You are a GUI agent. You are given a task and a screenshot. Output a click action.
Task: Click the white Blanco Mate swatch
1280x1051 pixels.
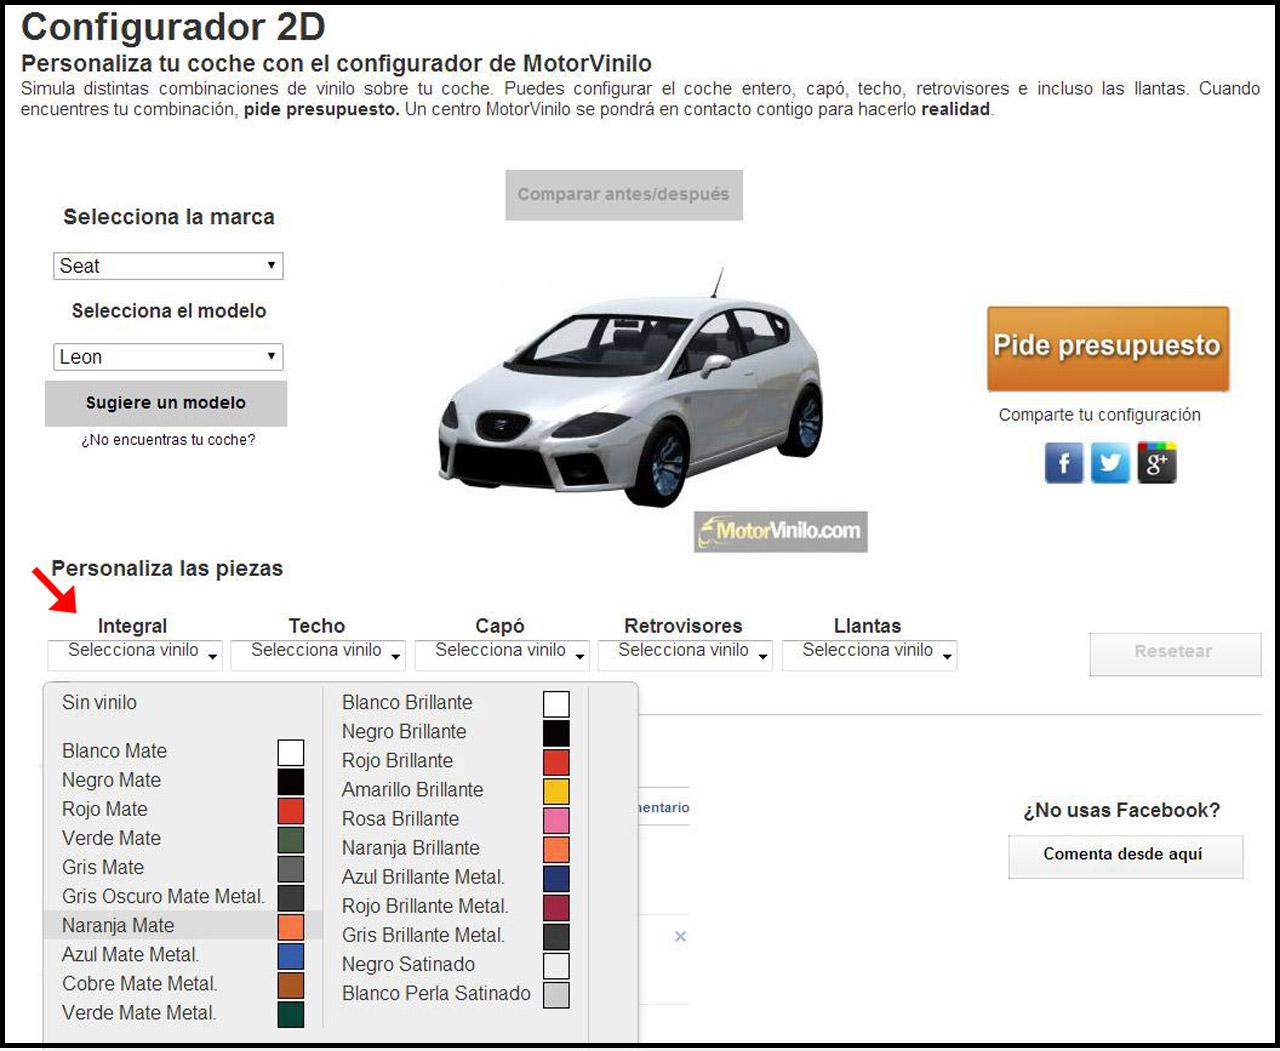coord(291,752)
